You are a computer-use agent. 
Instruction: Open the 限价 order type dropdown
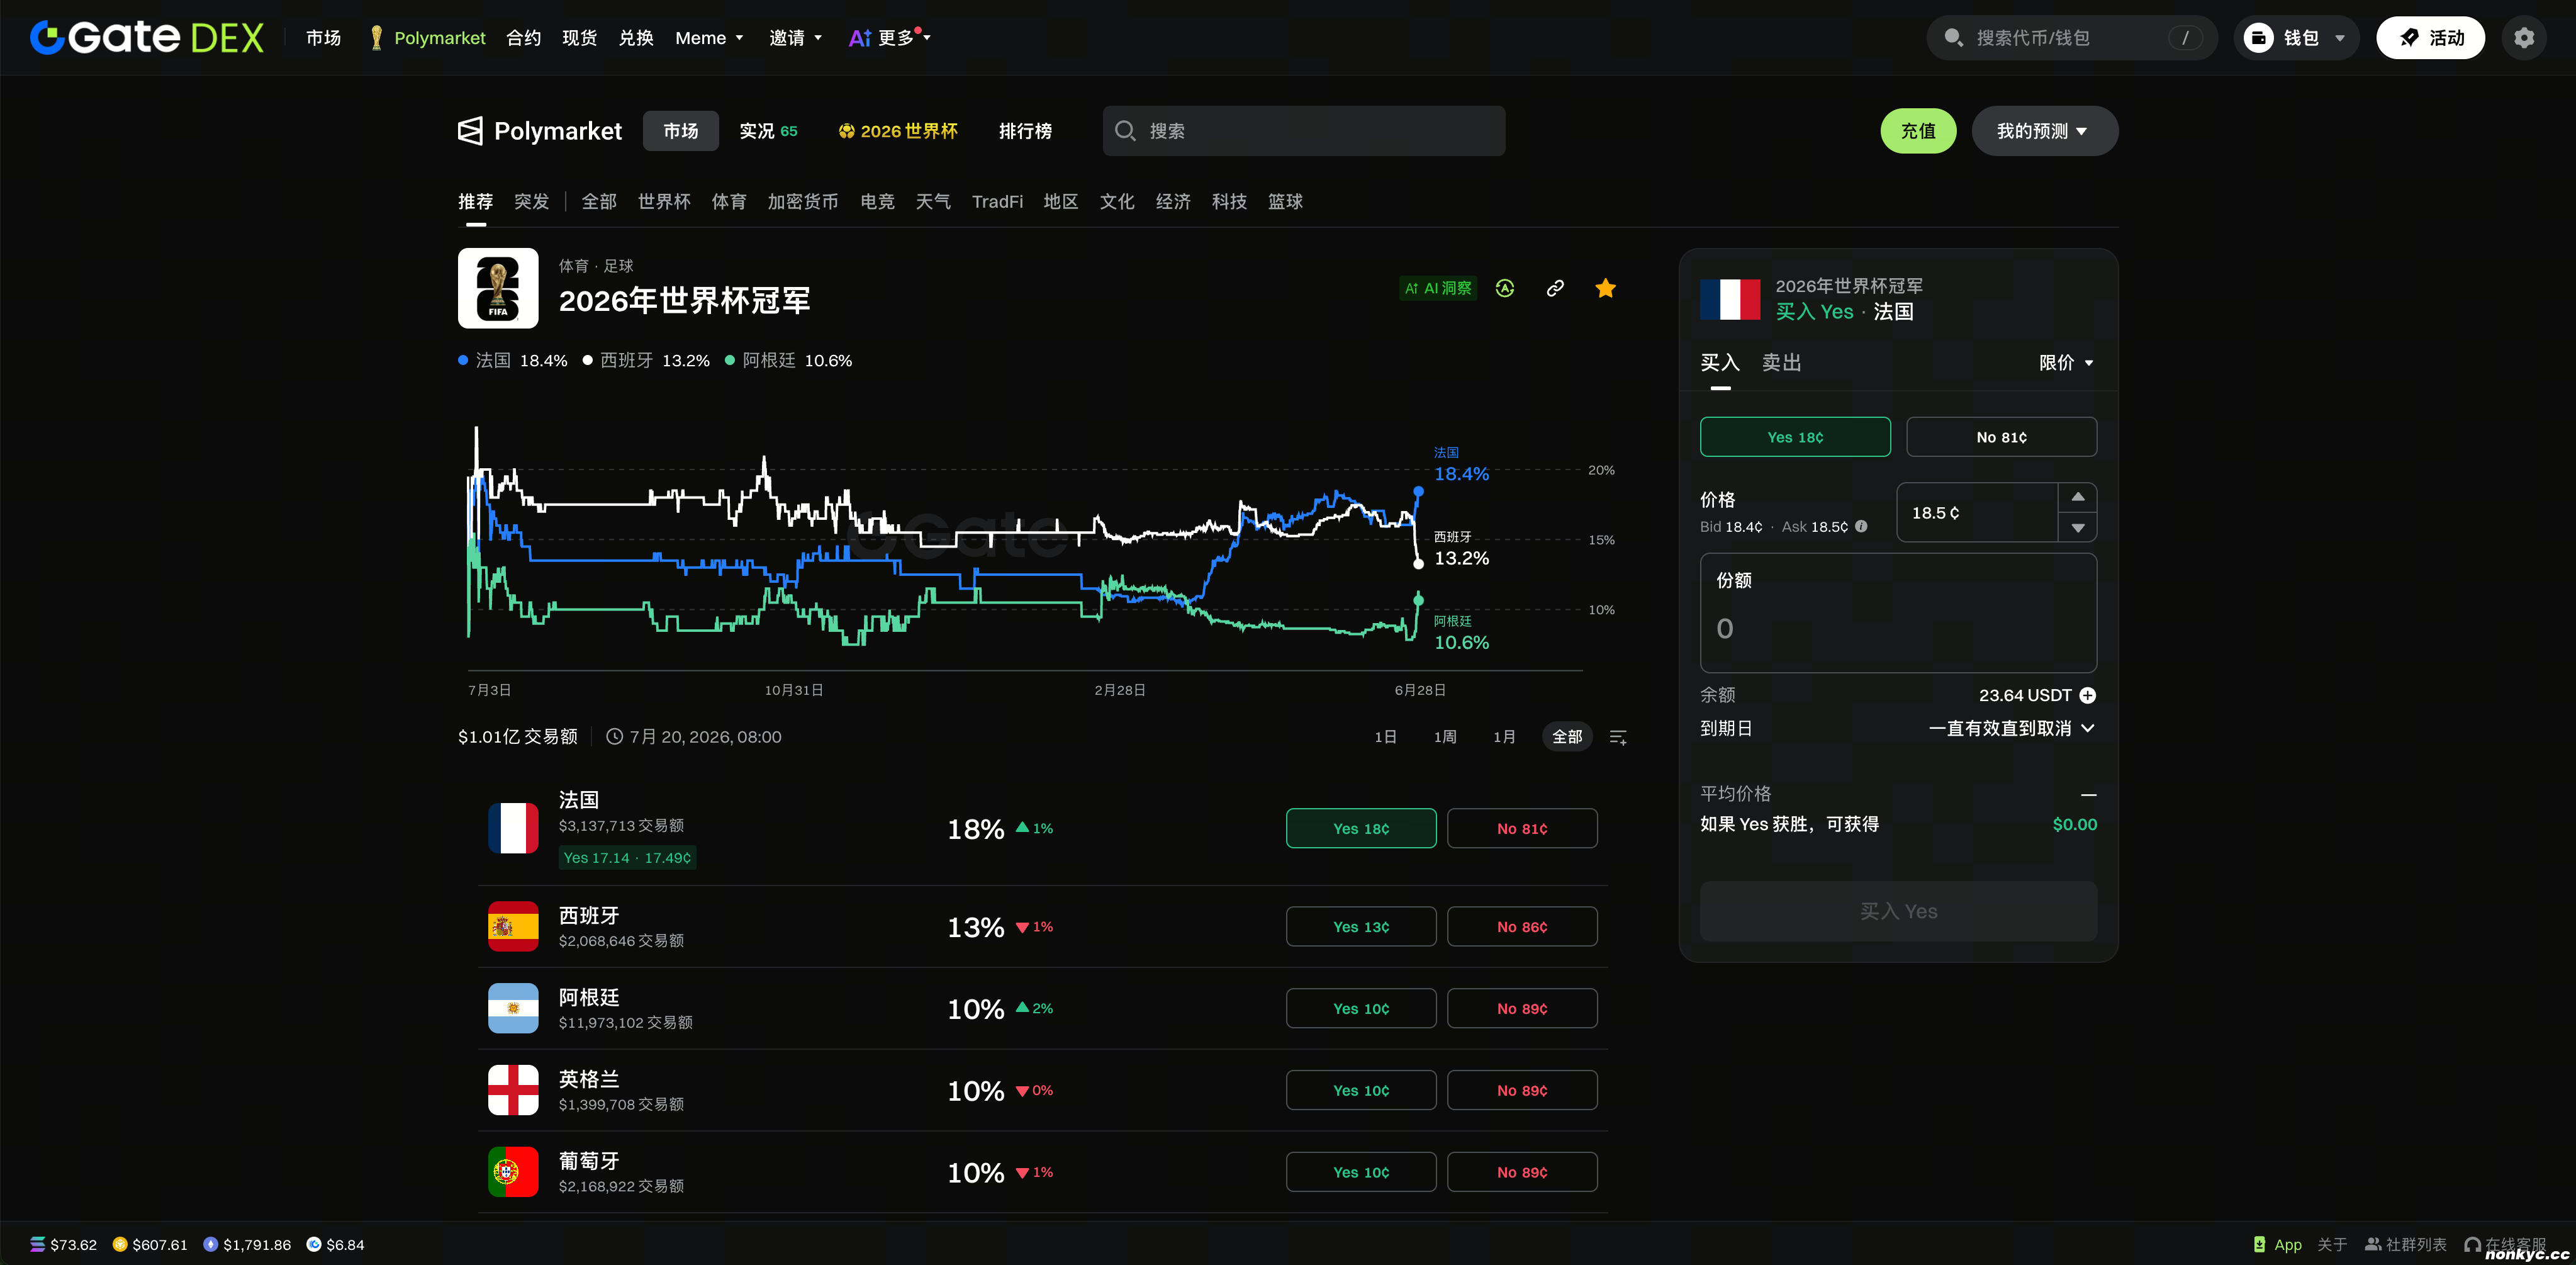tap(2067, 362)
